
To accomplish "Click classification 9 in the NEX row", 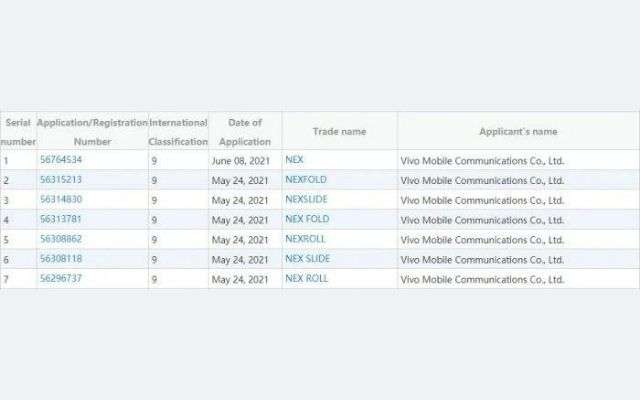I will point(154,161).
